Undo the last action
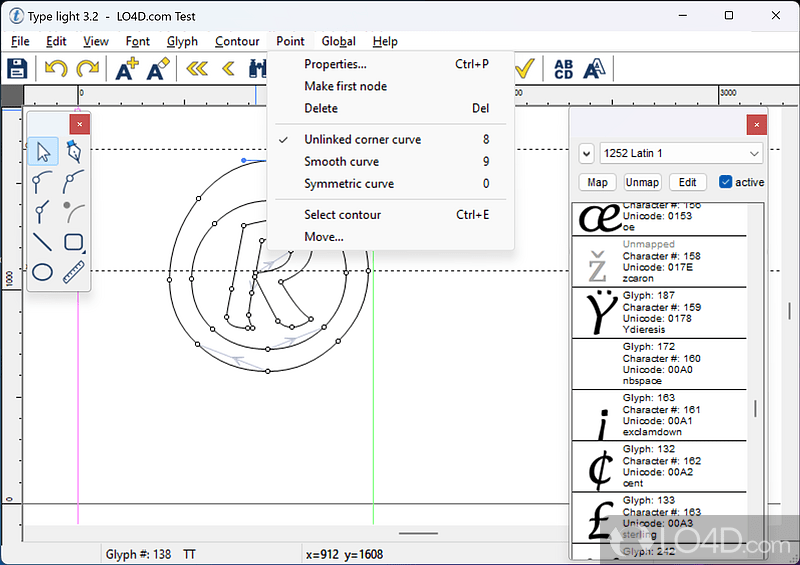The image size is (800, 565). [56, 68]
